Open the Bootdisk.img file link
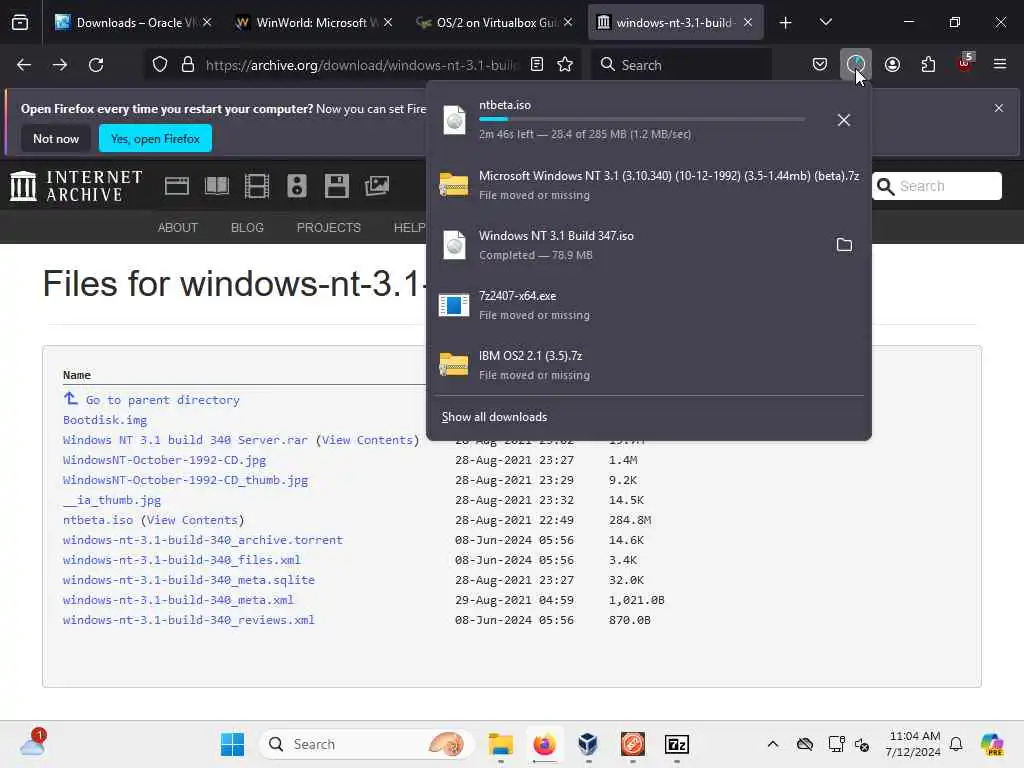 pyautogui.click(x=105, y=420)
